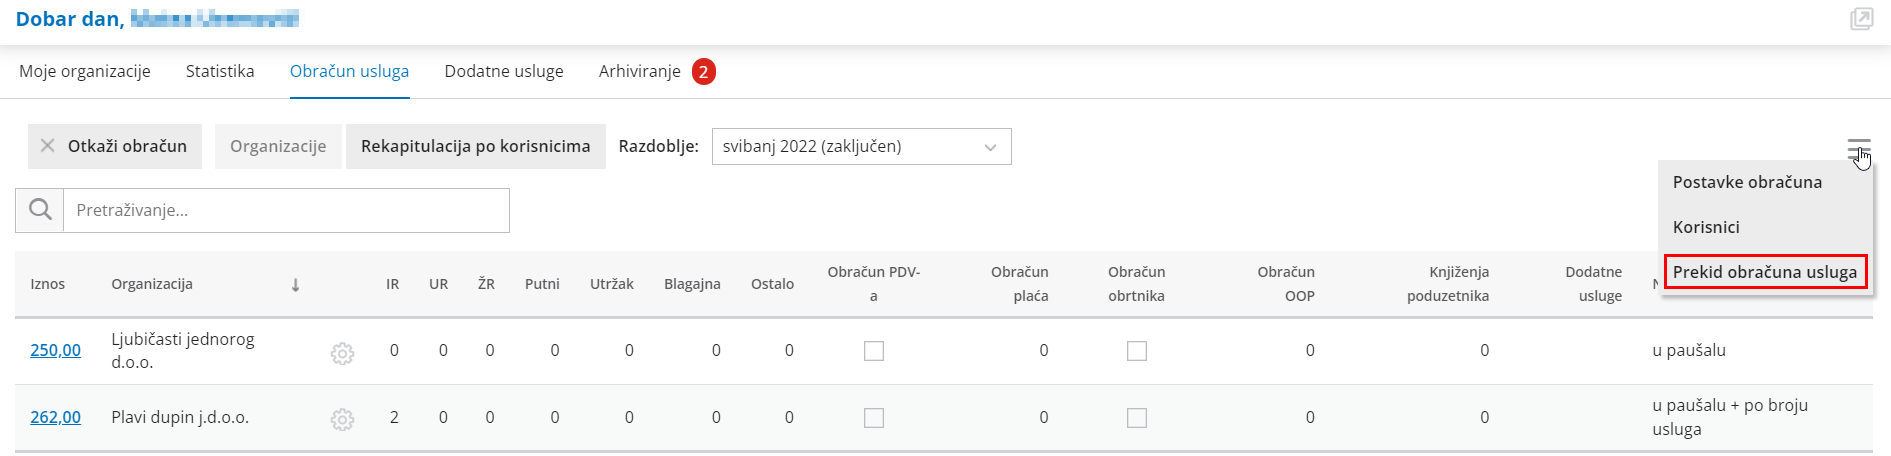Click the search magnifier icon
This screenshot has height=456, width=1891.
point(40,210)
